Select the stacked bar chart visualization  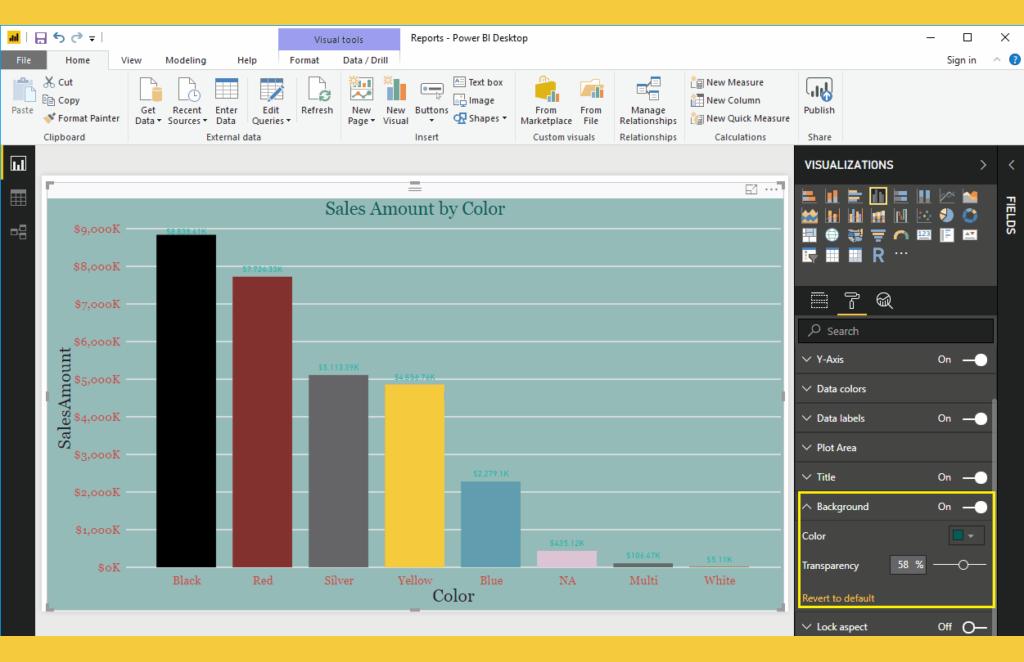point(809,196)
